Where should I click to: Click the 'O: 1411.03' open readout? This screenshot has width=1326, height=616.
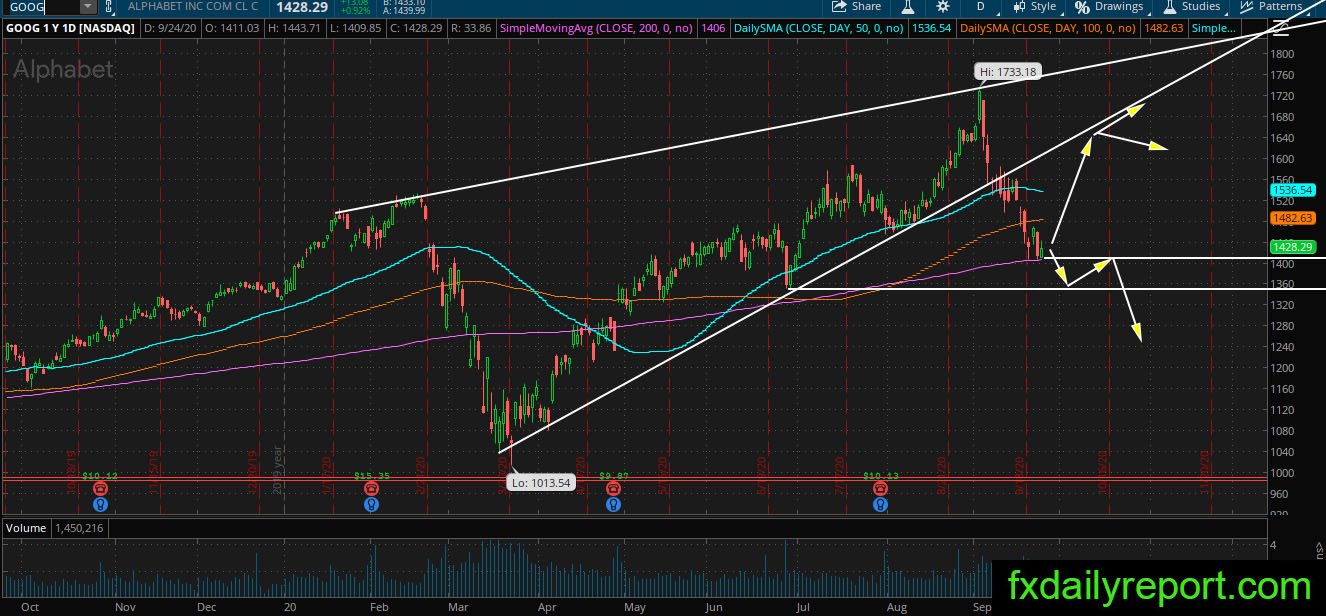232,28
